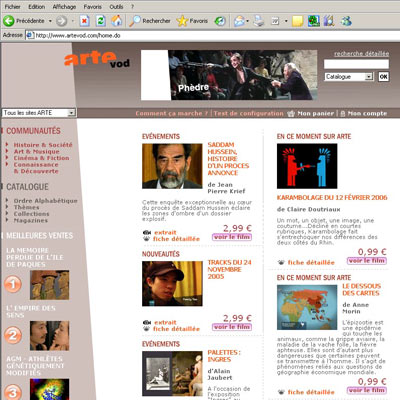Open fiche détaillée for Saddam Hussein film
Image resolution: width=400 pixels, height=400 pixels.
pos(176,239)
